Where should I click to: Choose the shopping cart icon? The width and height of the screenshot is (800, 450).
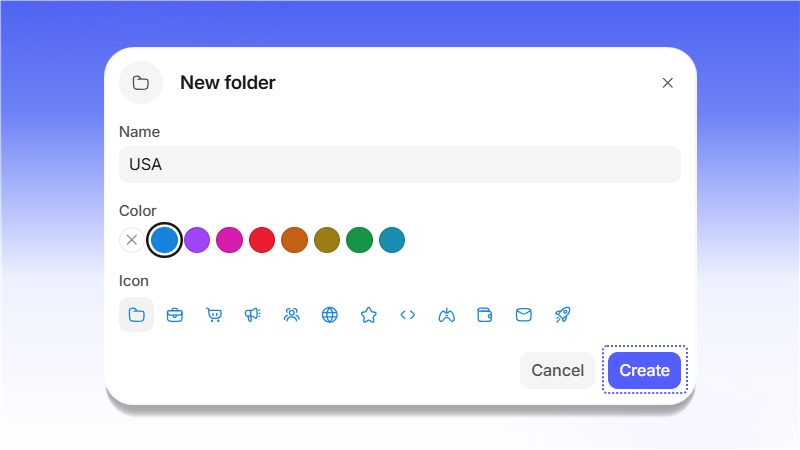pyautogui.click(x=214, y=315)
